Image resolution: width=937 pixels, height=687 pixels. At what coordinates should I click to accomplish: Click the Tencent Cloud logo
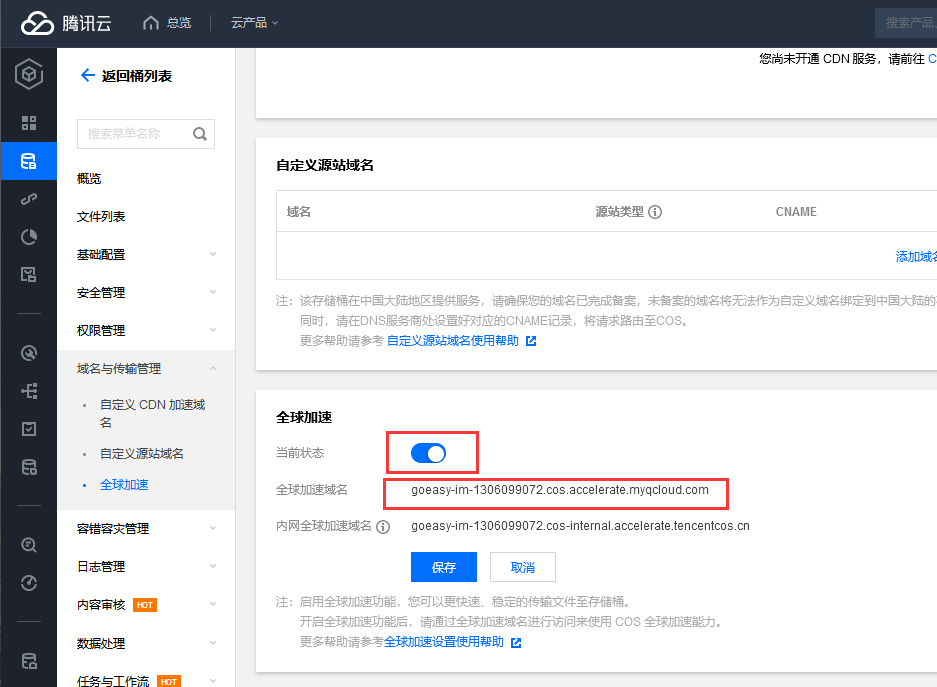pyautogui.click(x=68, y=23)
